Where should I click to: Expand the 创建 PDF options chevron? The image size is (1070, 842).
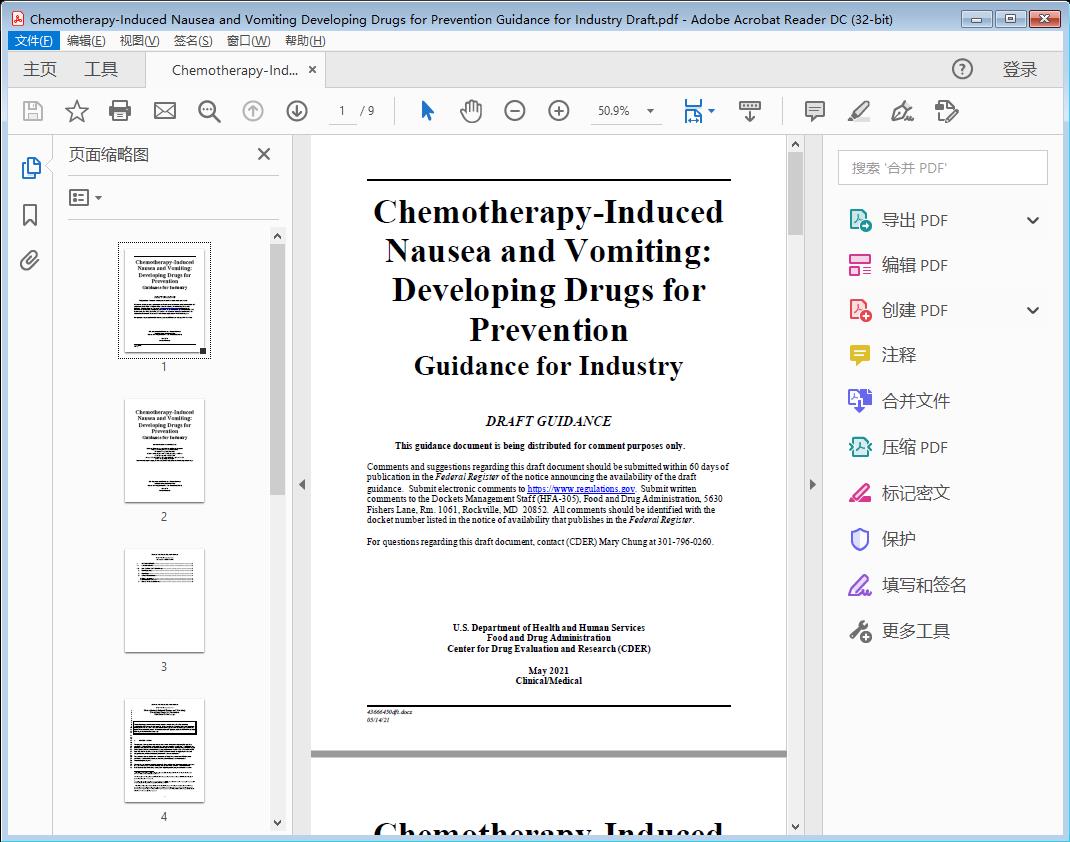coord(1032,310)
